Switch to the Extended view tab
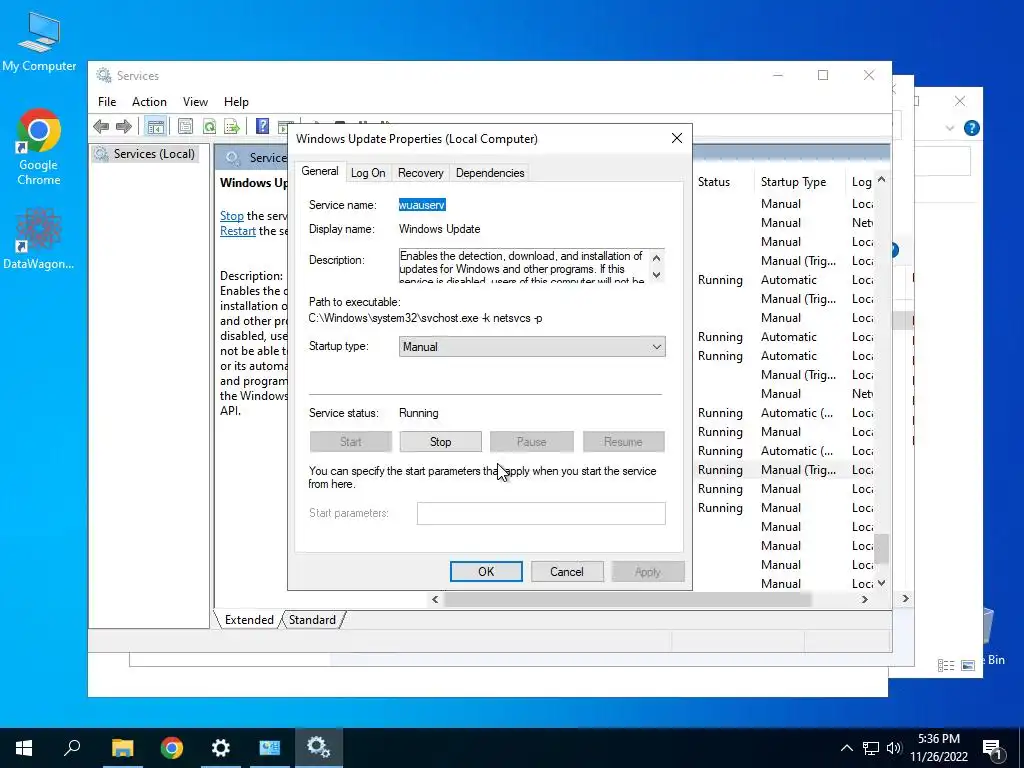This screenshot has height=768, width=1024. [249, 620]
